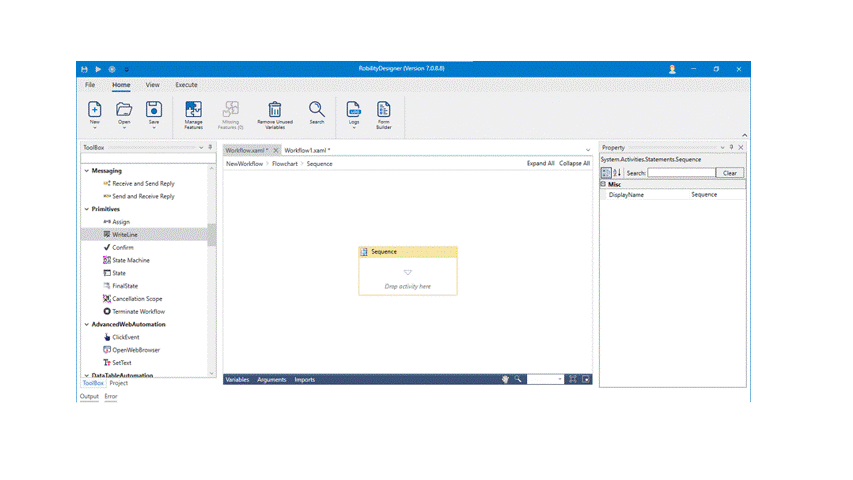Select the pan hand tool in designer footer
Screen dimensions: 853x480
[x=505, y=380]
